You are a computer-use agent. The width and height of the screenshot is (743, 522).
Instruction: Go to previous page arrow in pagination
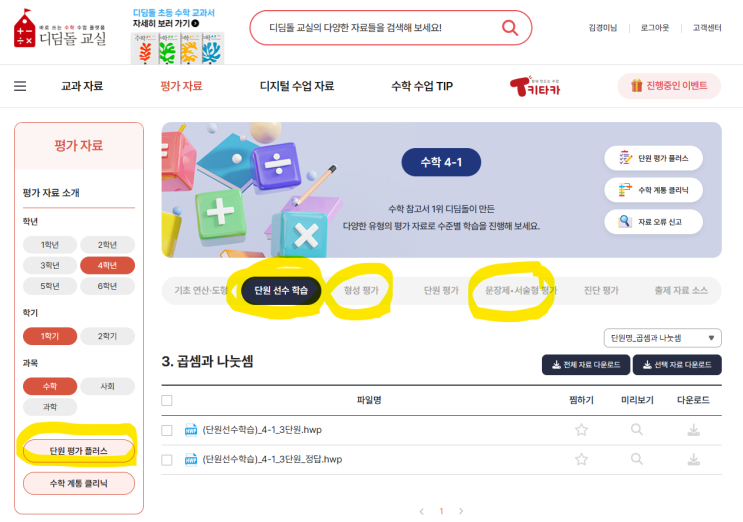tap(422, 511)
